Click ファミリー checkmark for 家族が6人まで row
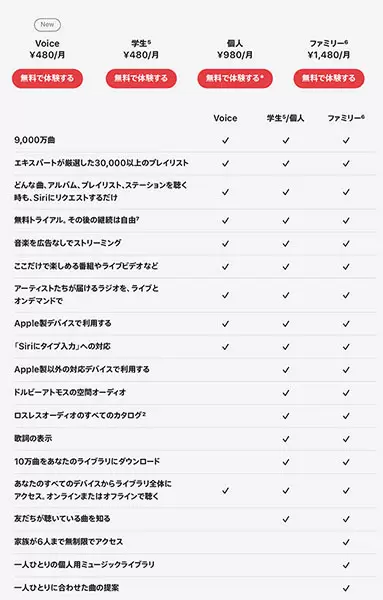383x600 pixels. [x=346, y=542]
